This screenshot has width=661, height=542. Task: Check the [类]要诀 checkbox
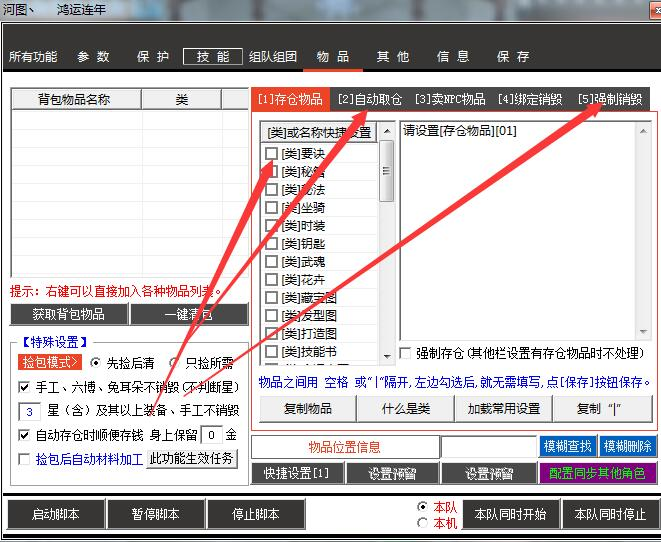click(272, 154)
